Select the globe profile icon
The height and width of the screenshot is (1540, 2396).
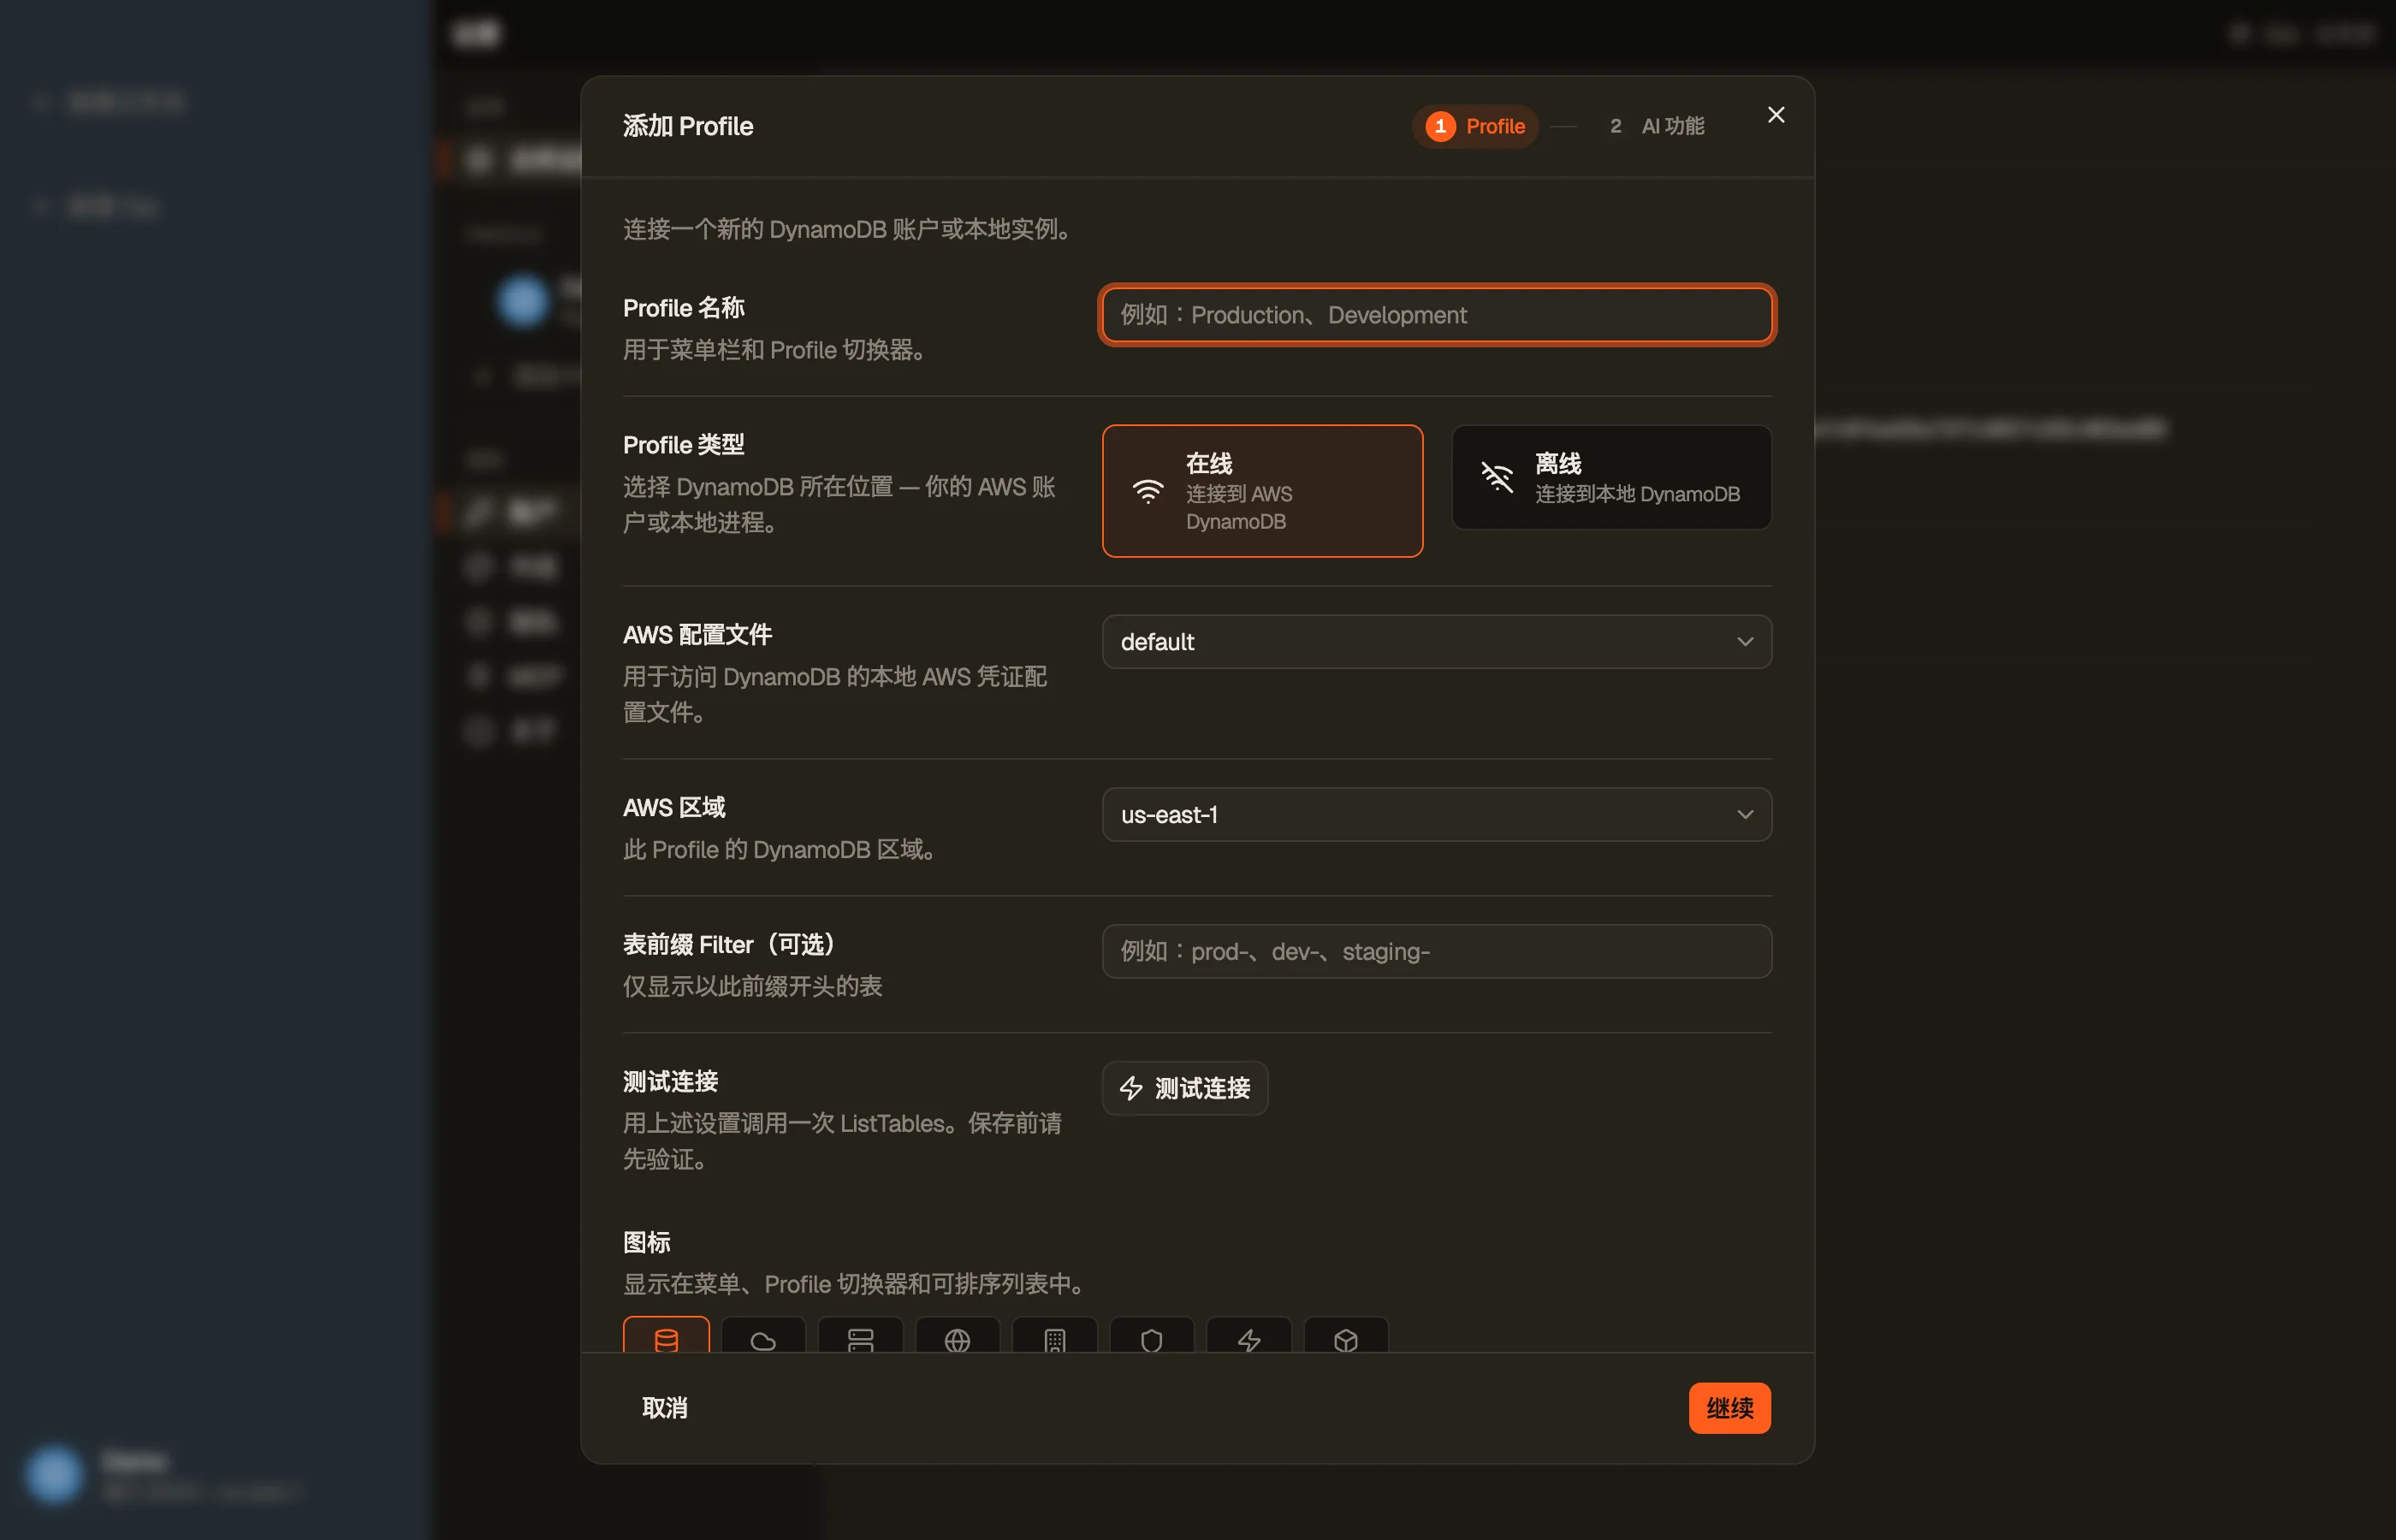click(957, 1336)
